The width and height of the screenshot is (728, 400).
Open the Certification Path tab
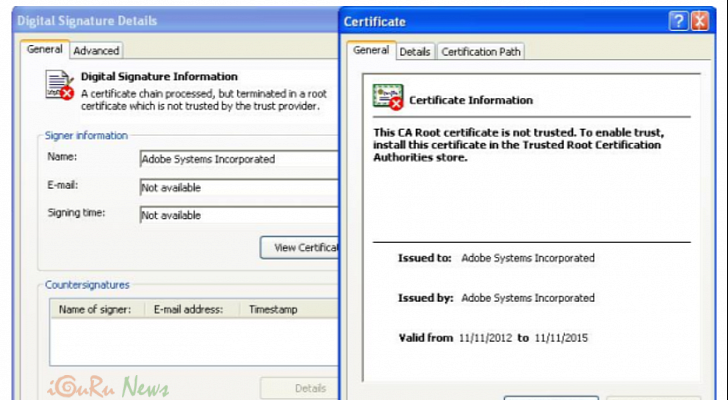pos(481,51)
